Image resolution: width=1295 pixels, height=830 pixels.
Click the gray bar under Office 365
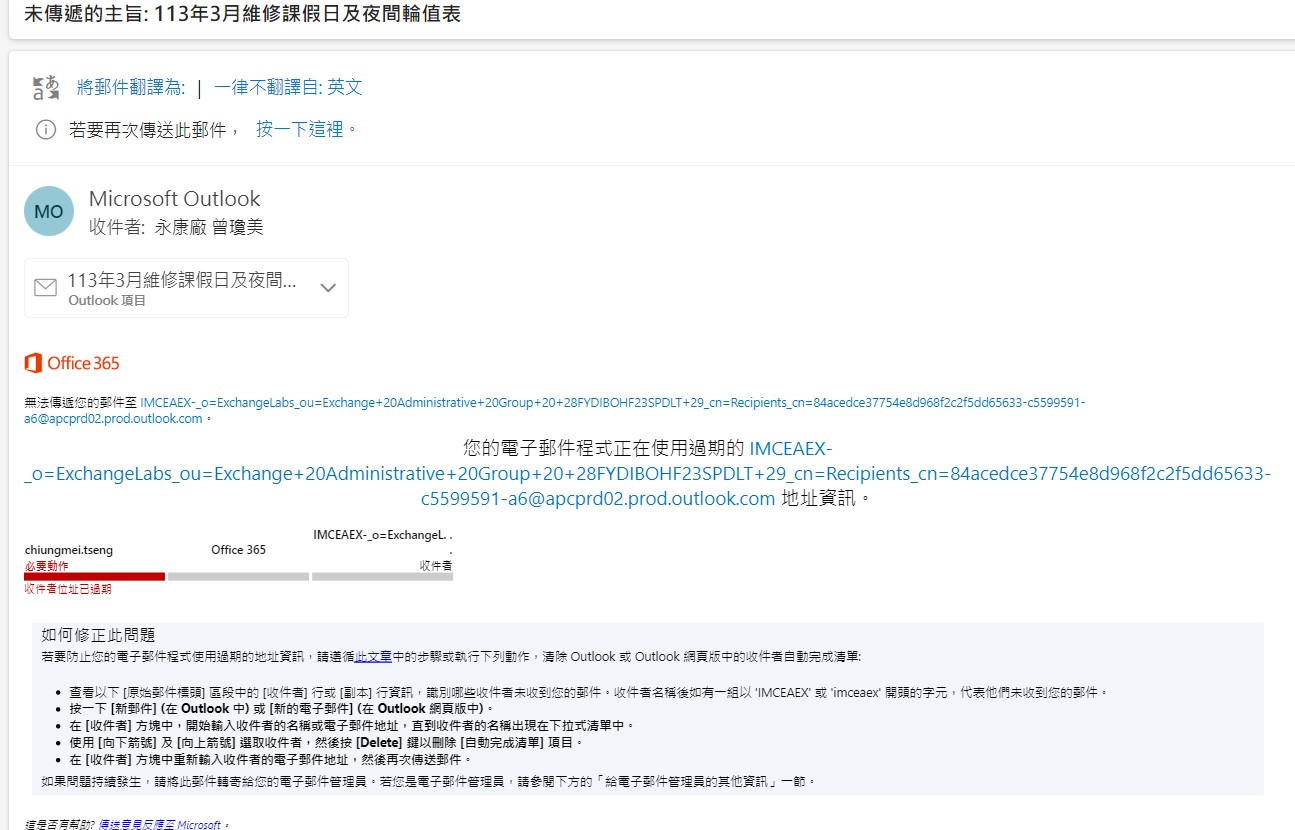pos(238,576)
